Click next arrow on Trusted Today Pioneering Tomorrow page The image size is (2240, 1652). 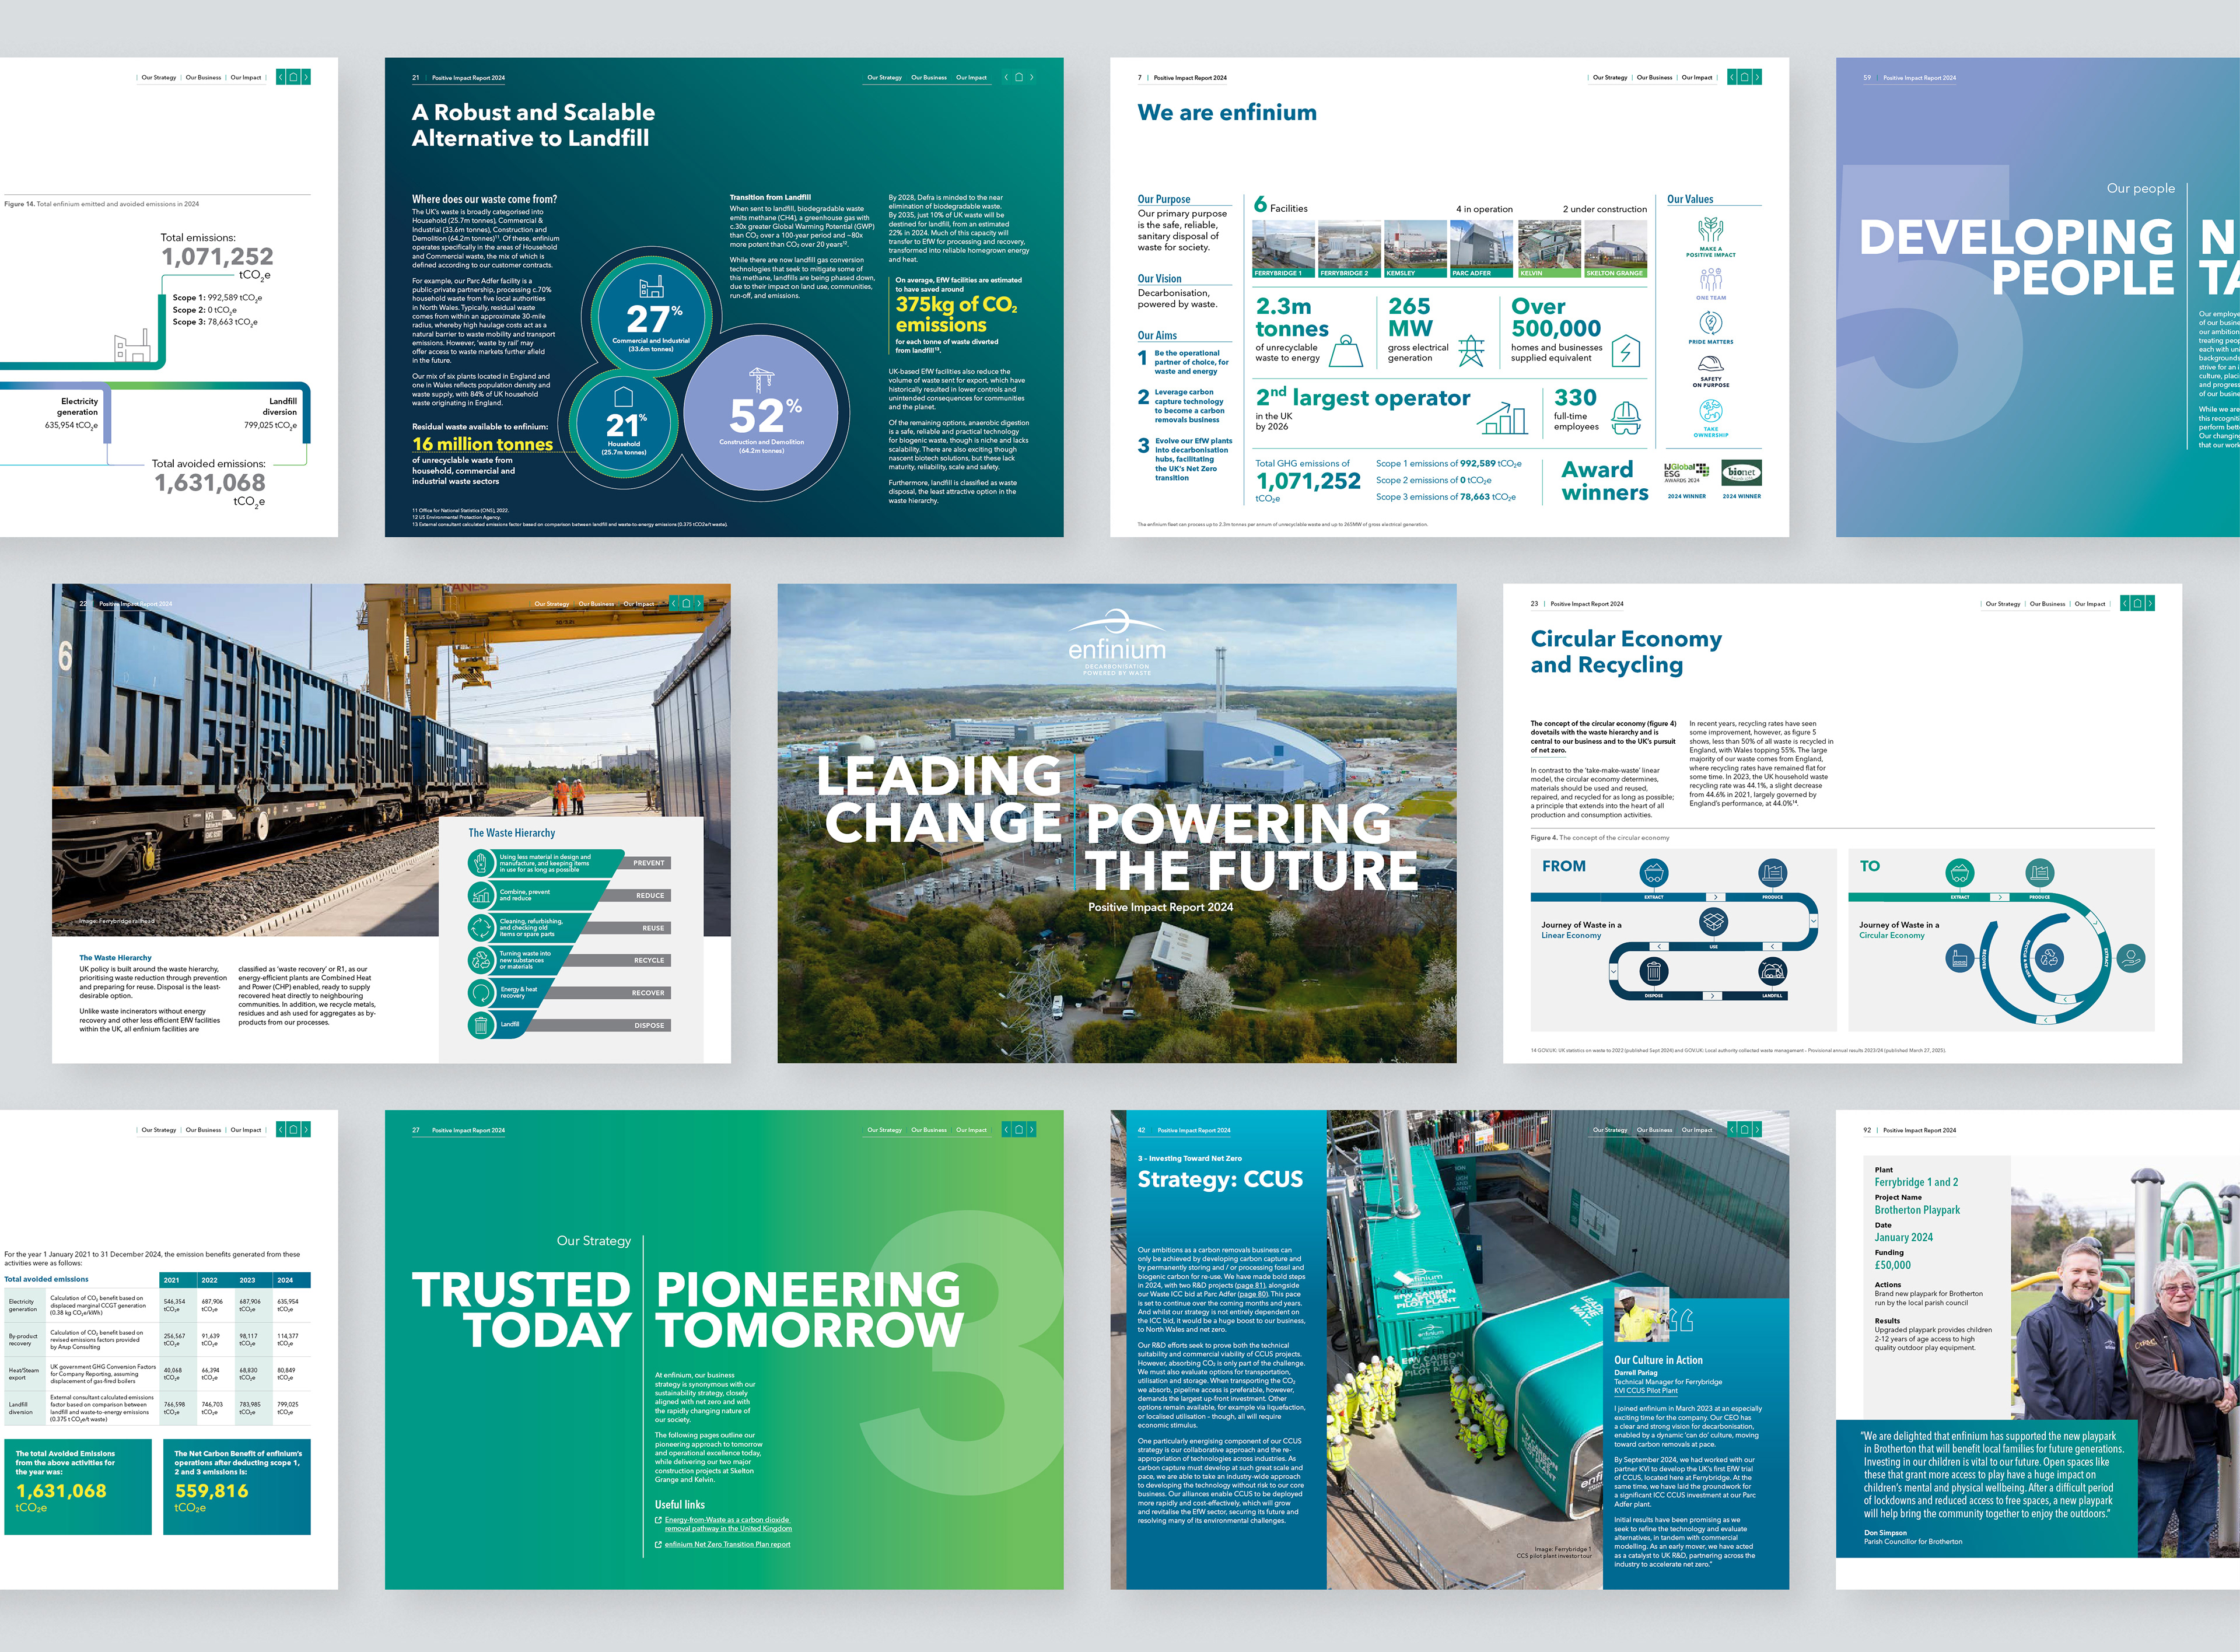pos(1031,1129)
